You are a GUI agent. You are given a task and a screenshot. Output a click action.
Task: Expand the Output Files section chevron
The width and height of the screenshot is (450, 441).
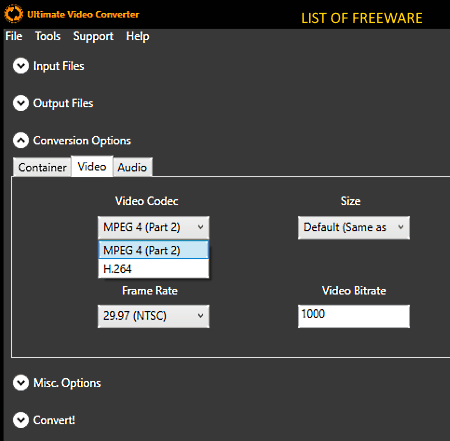pos(21,103)
